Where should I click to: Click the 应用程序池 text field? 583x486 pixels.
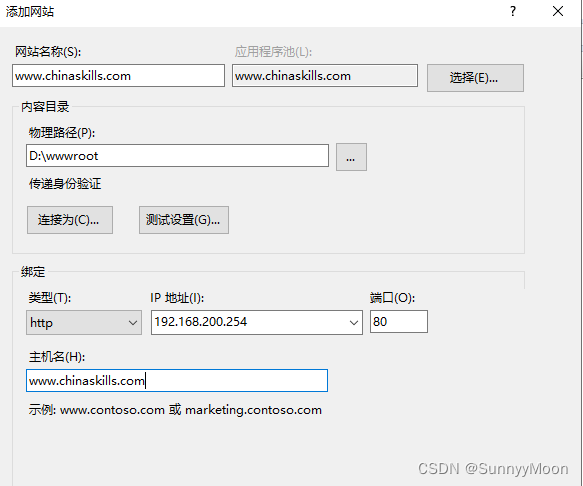(x=325, y=76)
